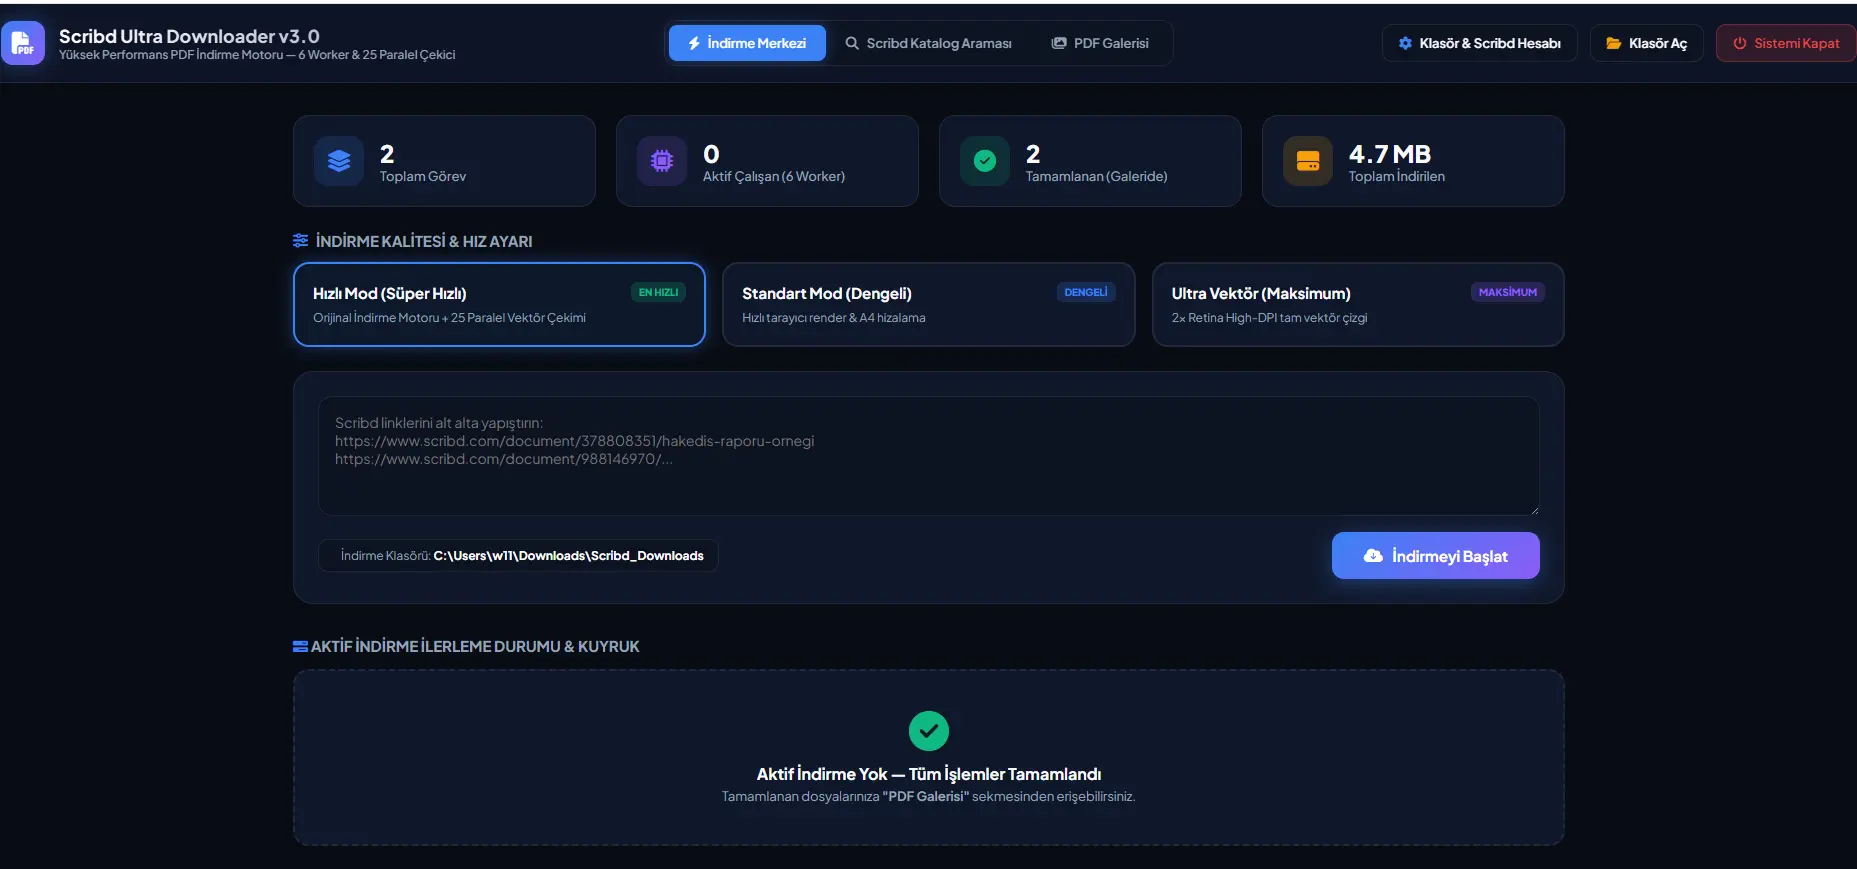
Task: Select Hızlı Mod (Süper Hızlı) quality option
Action: [499, 304]
